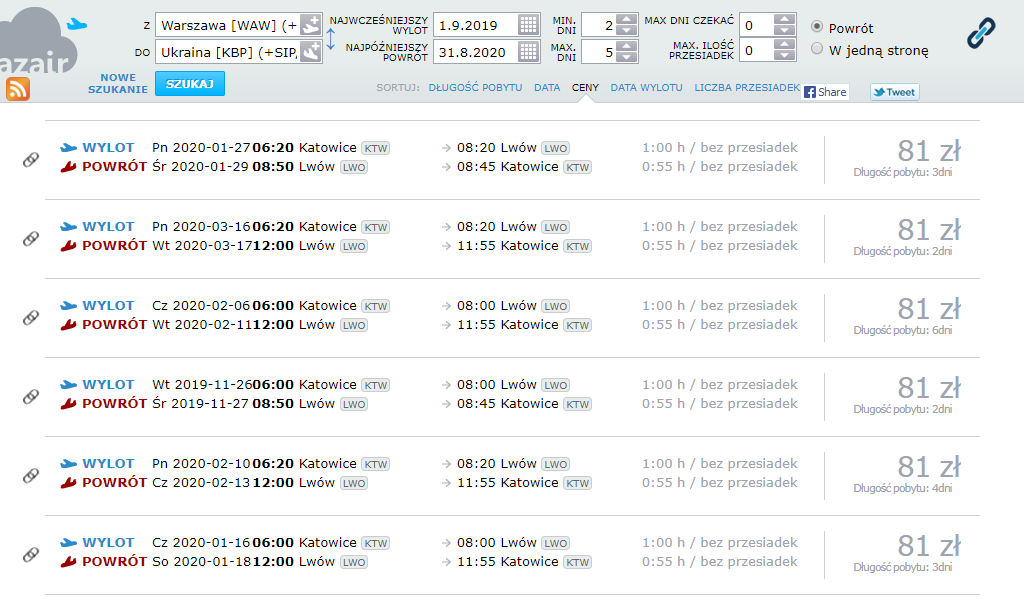Image resolution: width=1024 pixels, height=609 pixels.
Task: Select POWRÓT row dated Cz 2020-02-13
Action: (x=428, y=482)
